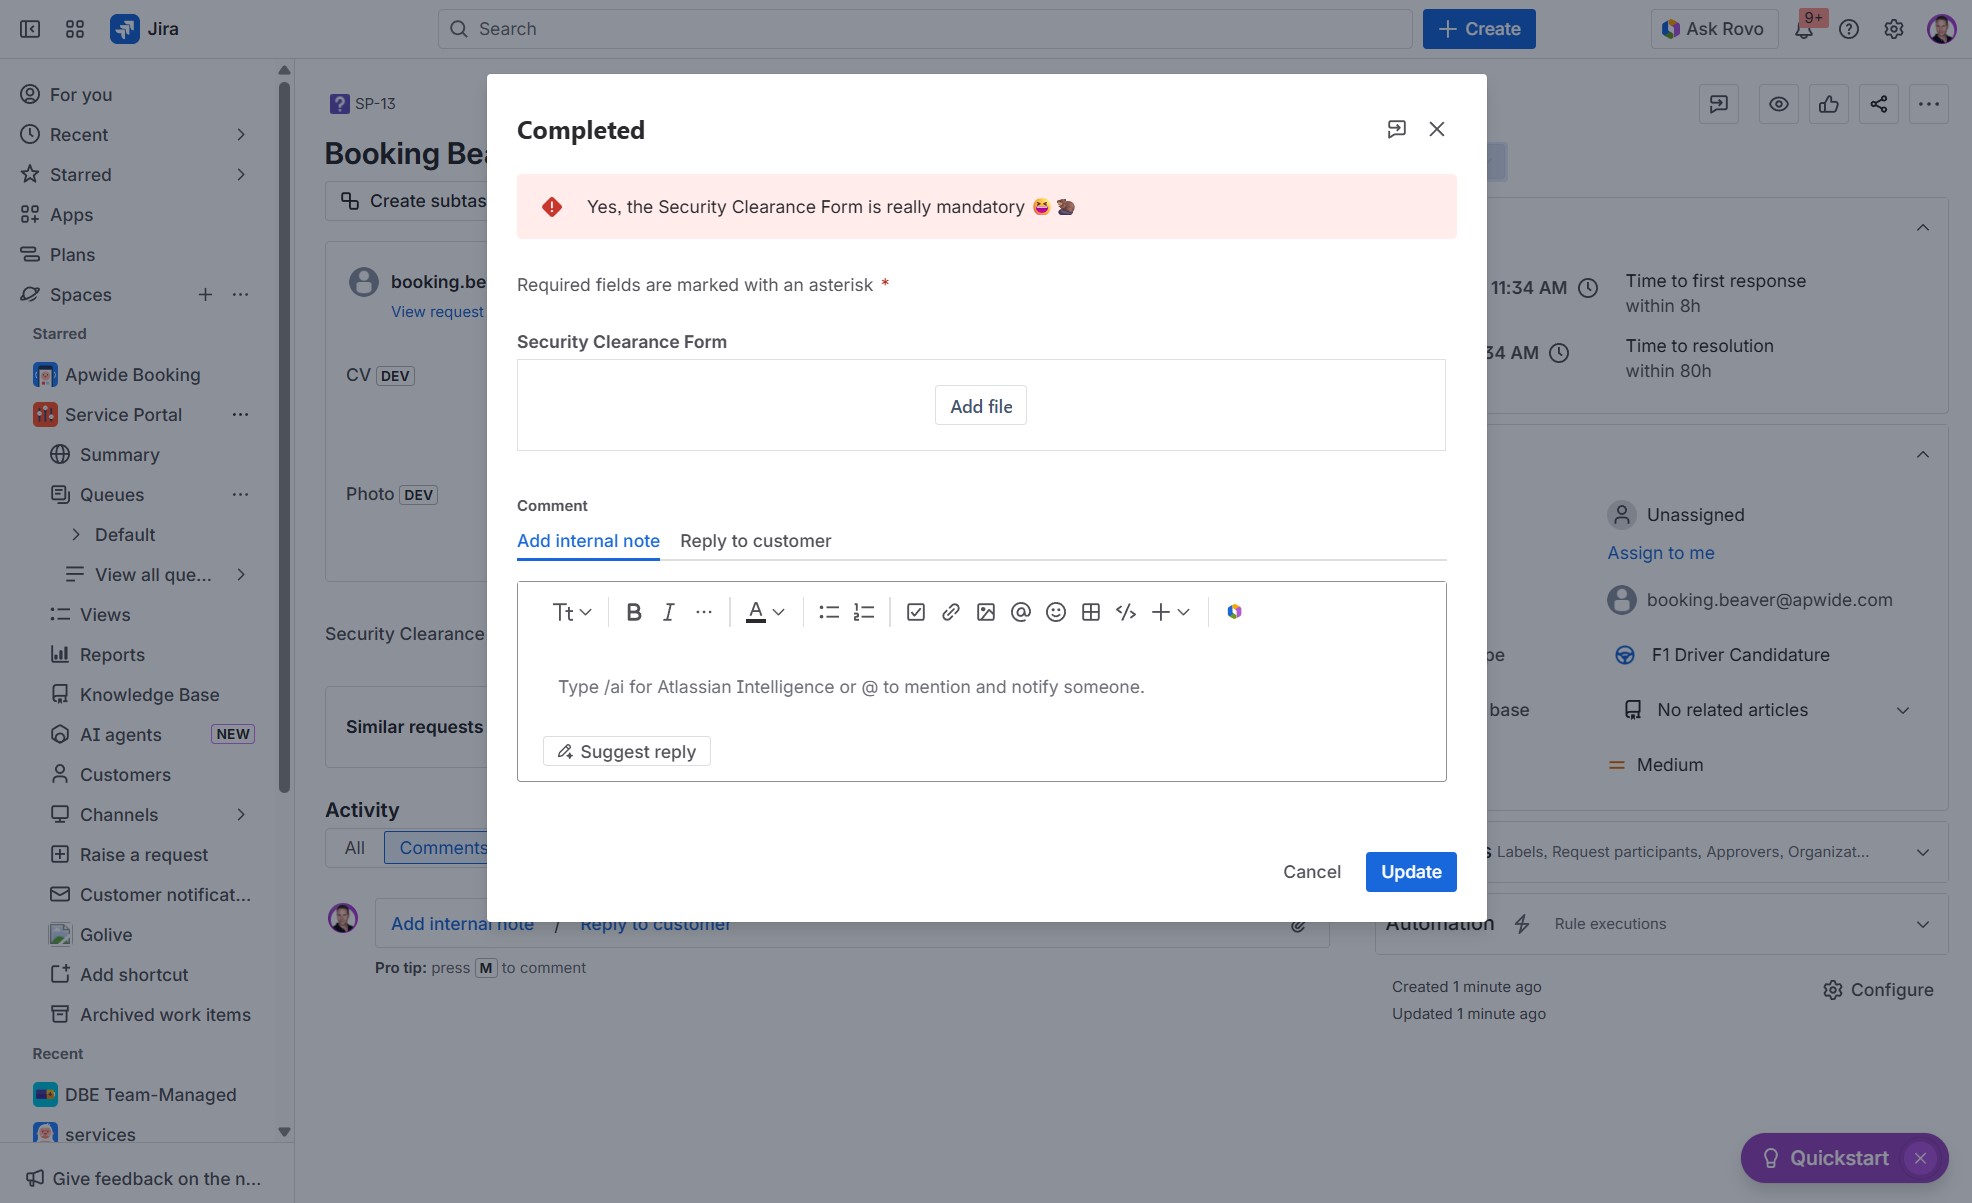Click the Update button
Viewport: 1972px width, 1203px height.
point(1410,872)
